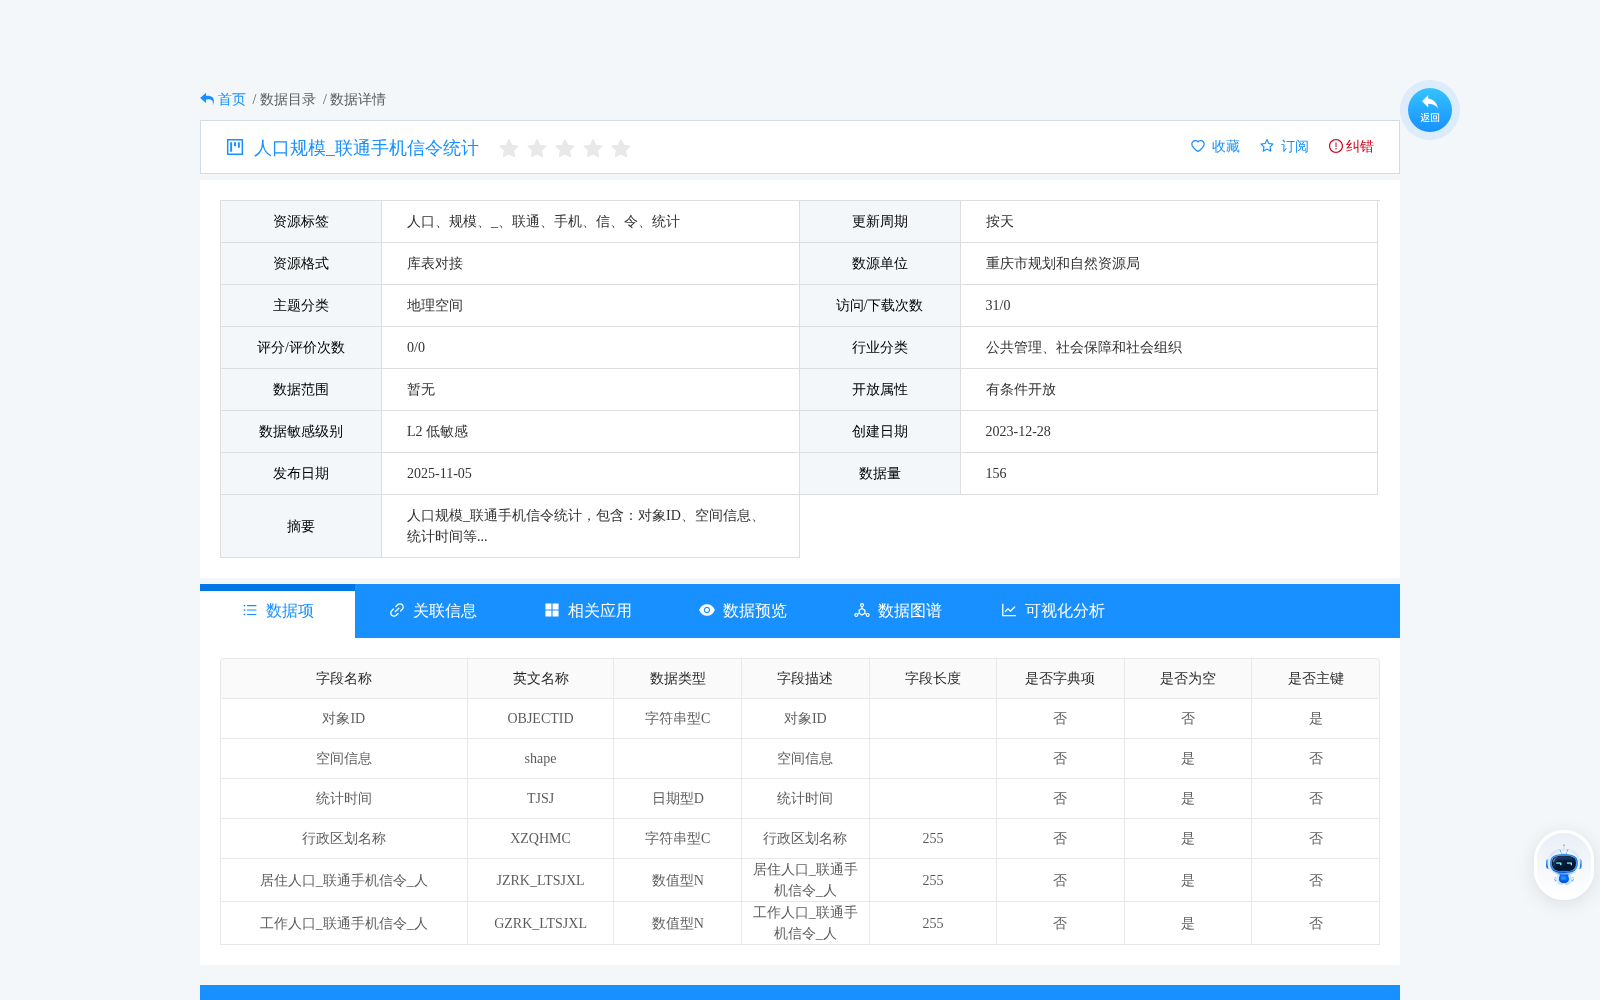Go to 首页 breadcrumb link
The height and width of the screenshot is (1000, 1600).
232,99
